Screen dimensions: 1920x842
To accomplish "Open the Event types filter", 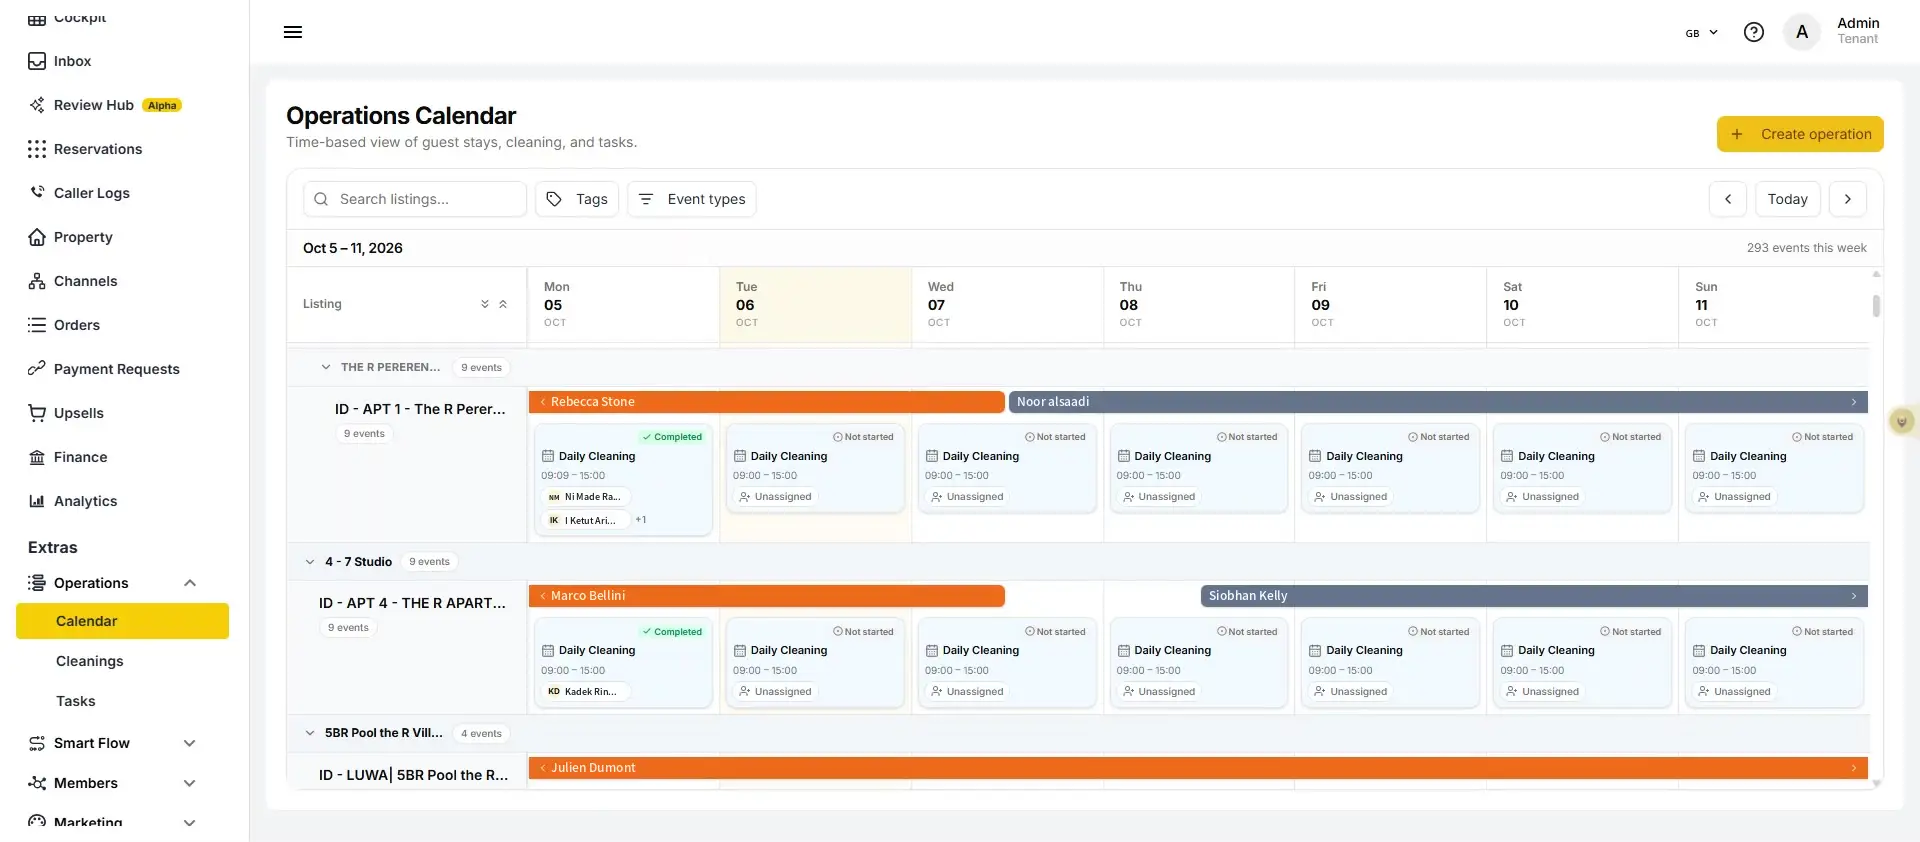I will point(692,199).
